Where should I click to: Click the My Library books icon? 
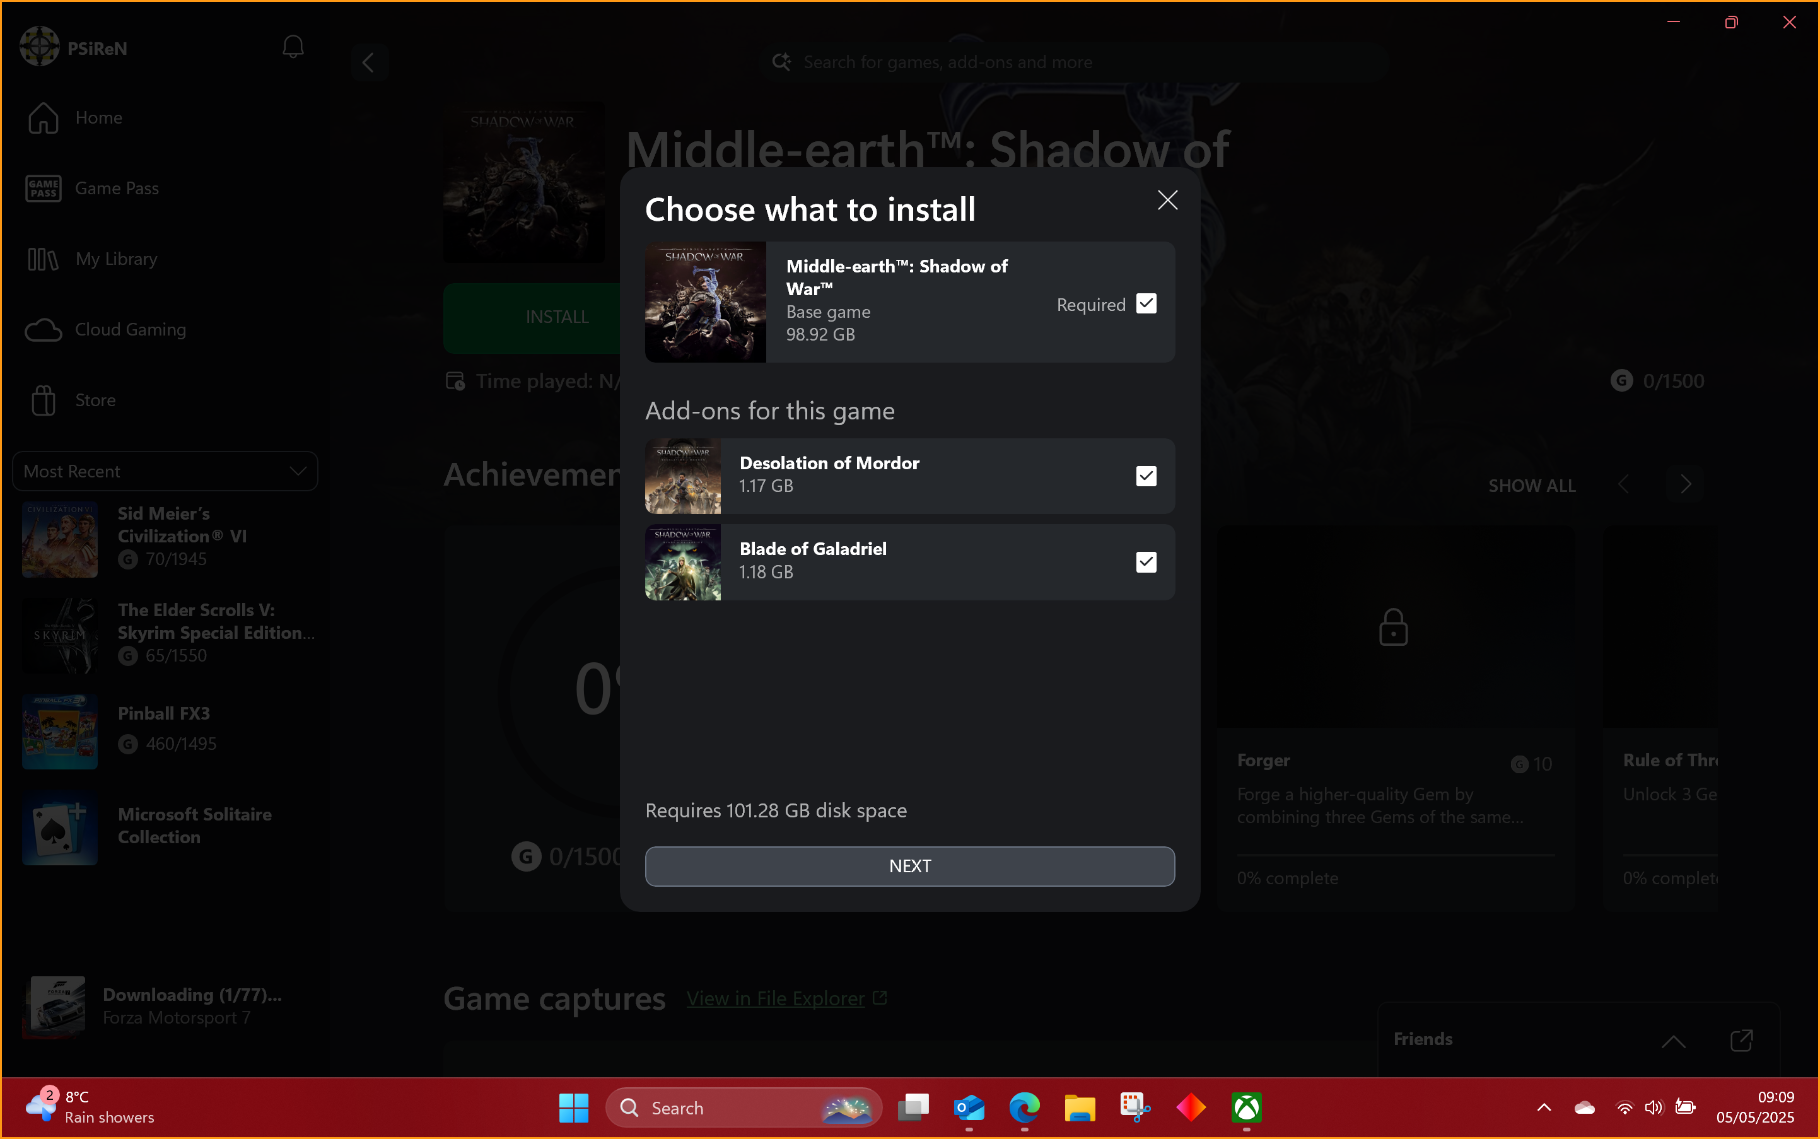point(43,259)
